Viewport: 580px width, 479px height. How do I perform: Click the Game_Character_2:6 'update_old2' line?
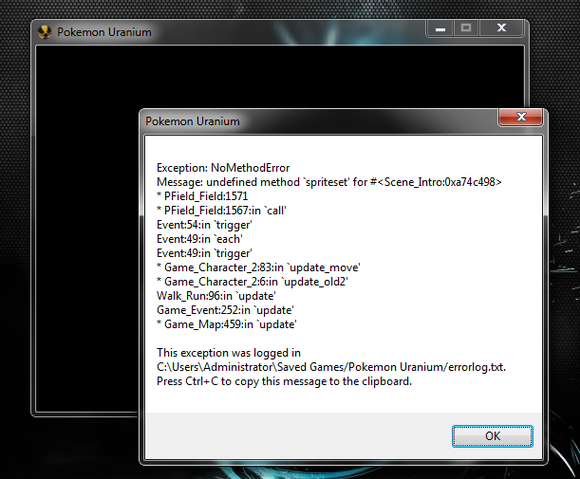[x=252, y=281]
